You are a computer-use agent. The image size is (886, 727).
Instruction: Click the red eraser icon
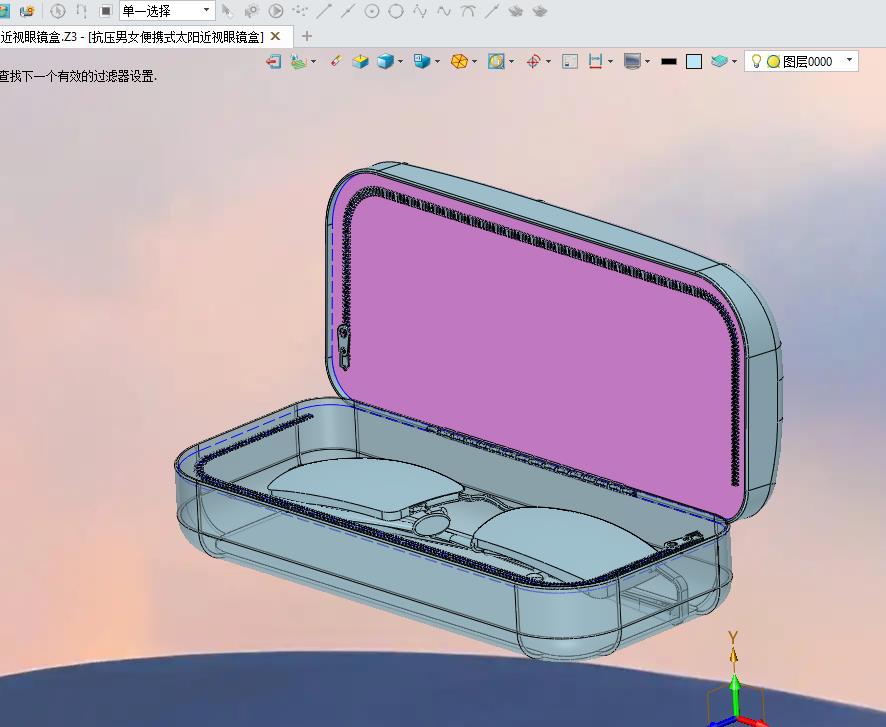[x=336, y=61]
